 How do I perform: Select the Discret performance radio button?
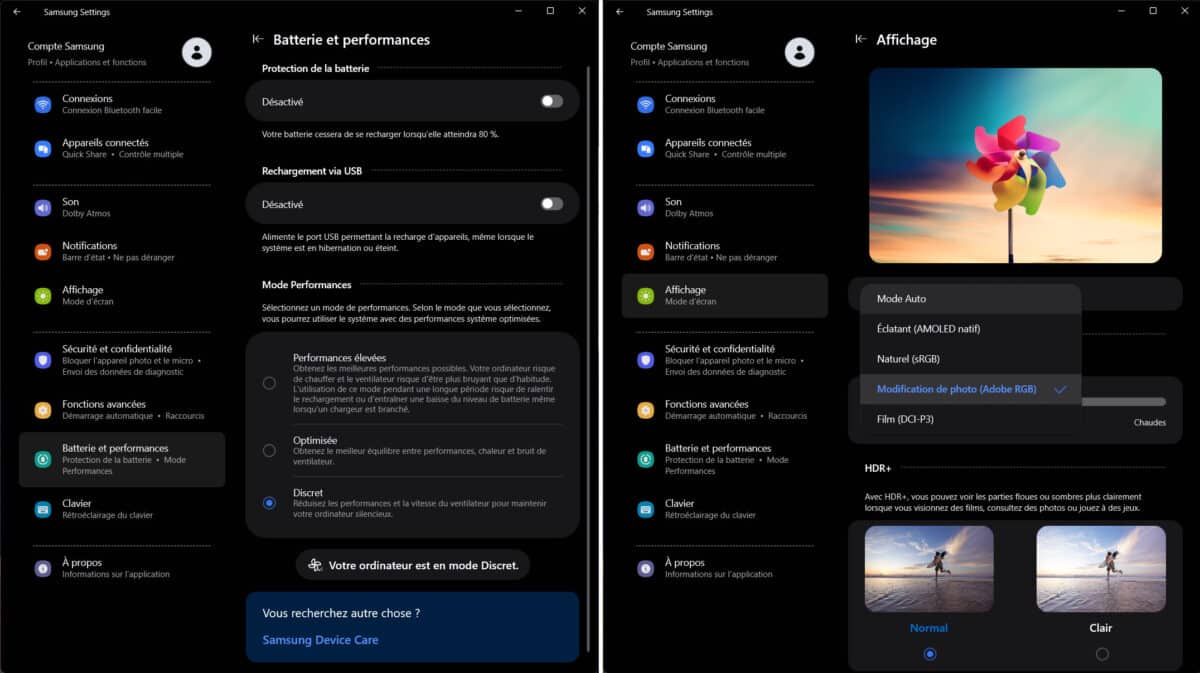269,503
